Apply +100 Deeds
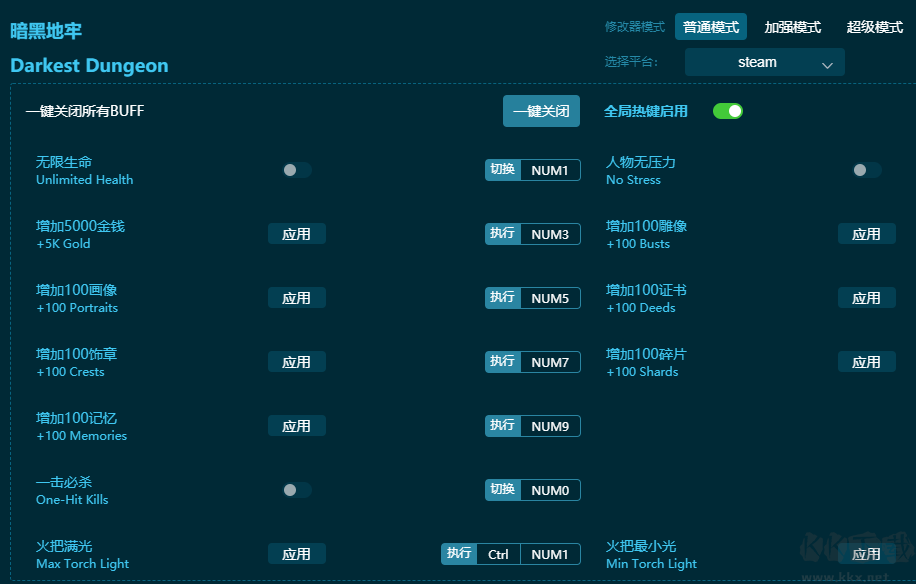Image resolution: width=916 pixels, height=584 pixels. coord(866,297)
